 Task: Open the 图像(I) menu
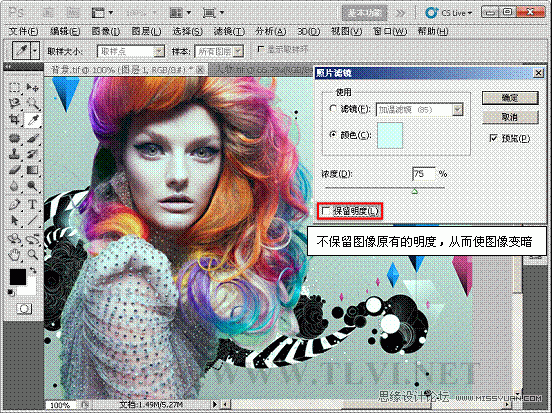(x=106, y=31)
